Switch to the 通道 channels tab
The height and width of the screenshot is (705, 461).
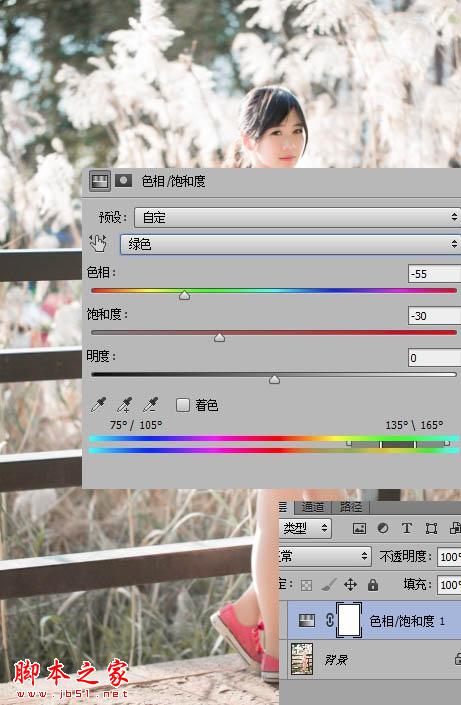pyautogui.click(x=313, y=507)
